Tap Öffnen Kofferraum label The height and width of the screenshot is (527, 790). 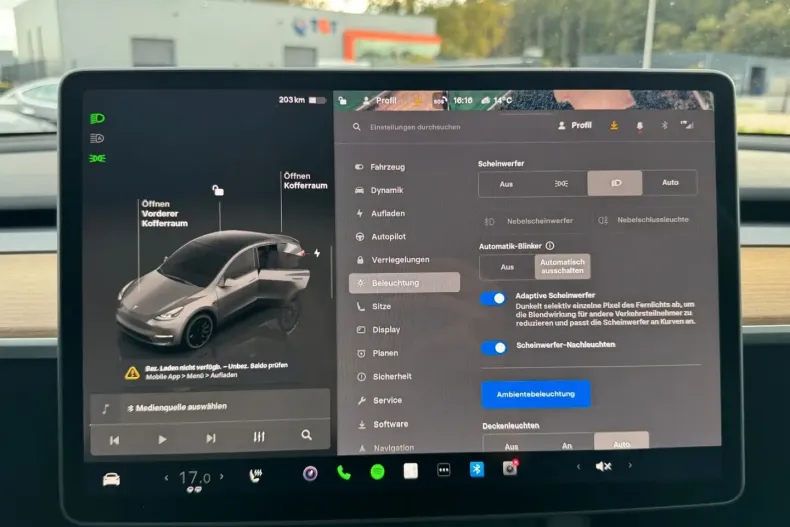(x=305, y=180)
